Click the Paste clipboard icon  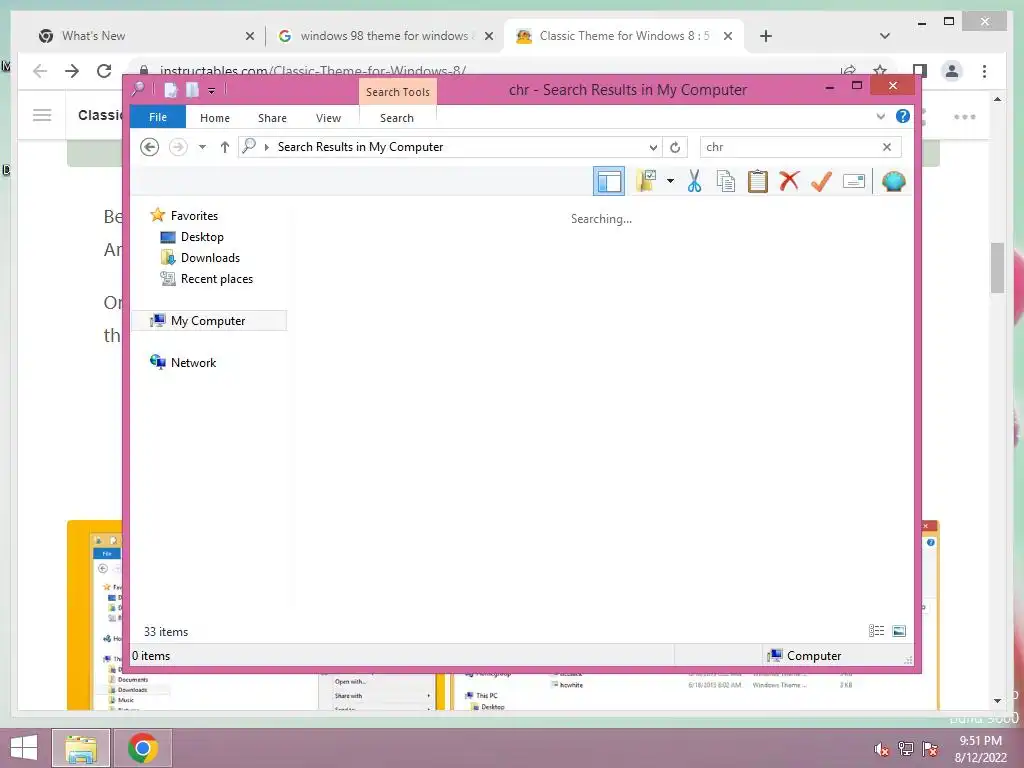coord(758,181)
